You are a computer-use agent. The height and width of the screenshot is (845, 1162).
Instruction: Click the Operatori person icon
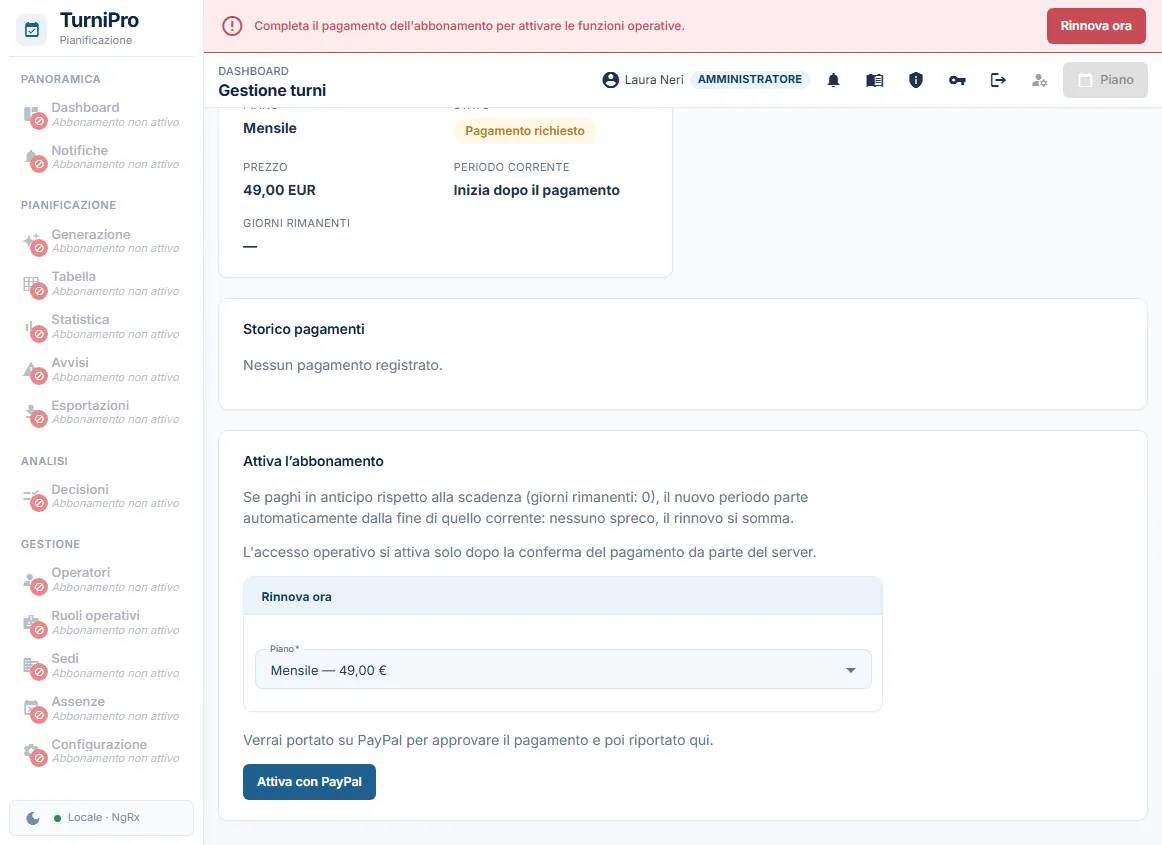coord(31,580)
